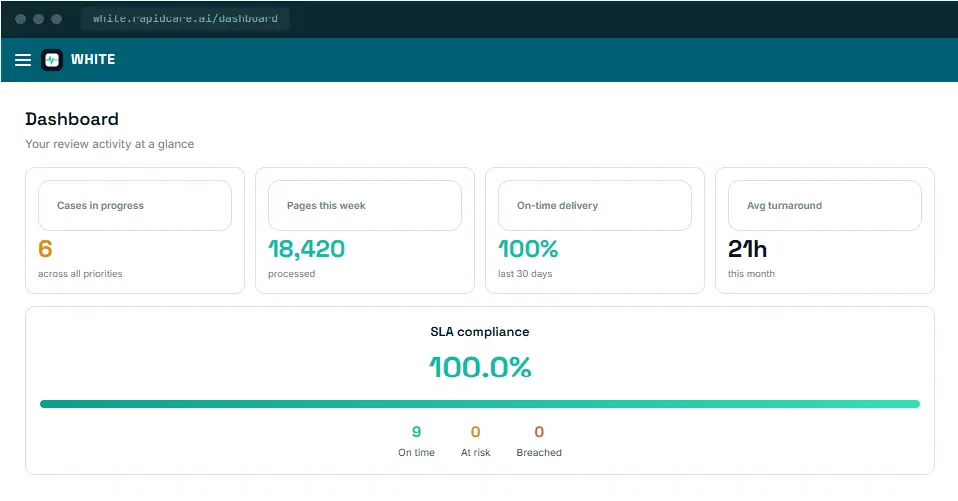This screenshot has height=501, width=958.
Task: Click the Dashboard page heading
Action: click(72, 119)
